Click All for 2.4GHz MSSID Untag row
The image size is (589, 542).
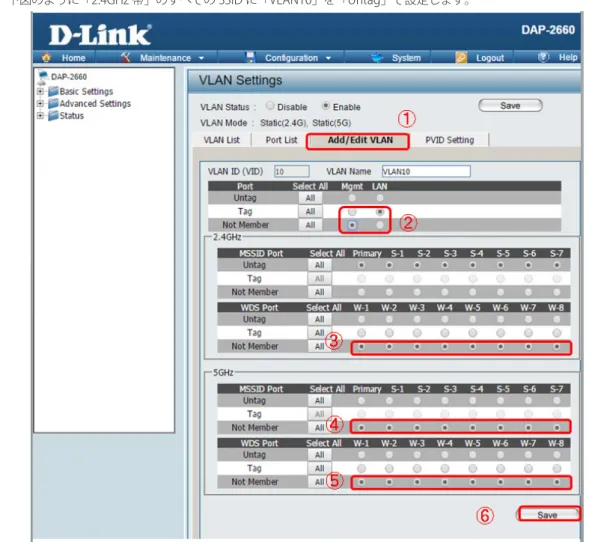(320, 265)
